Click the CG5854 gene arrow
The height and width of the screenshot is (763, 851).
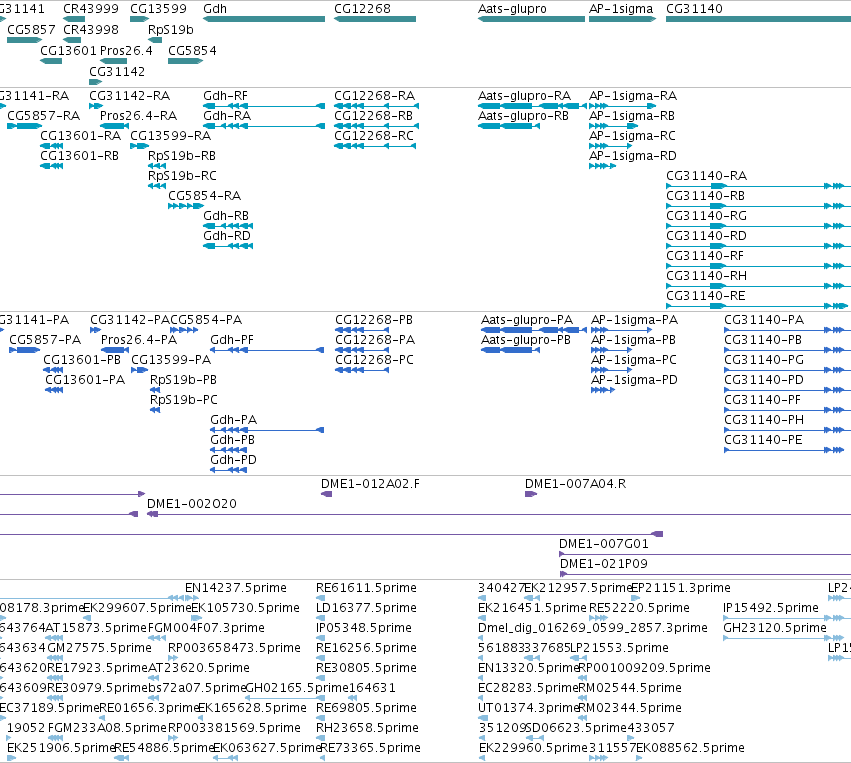pos(186,61)
